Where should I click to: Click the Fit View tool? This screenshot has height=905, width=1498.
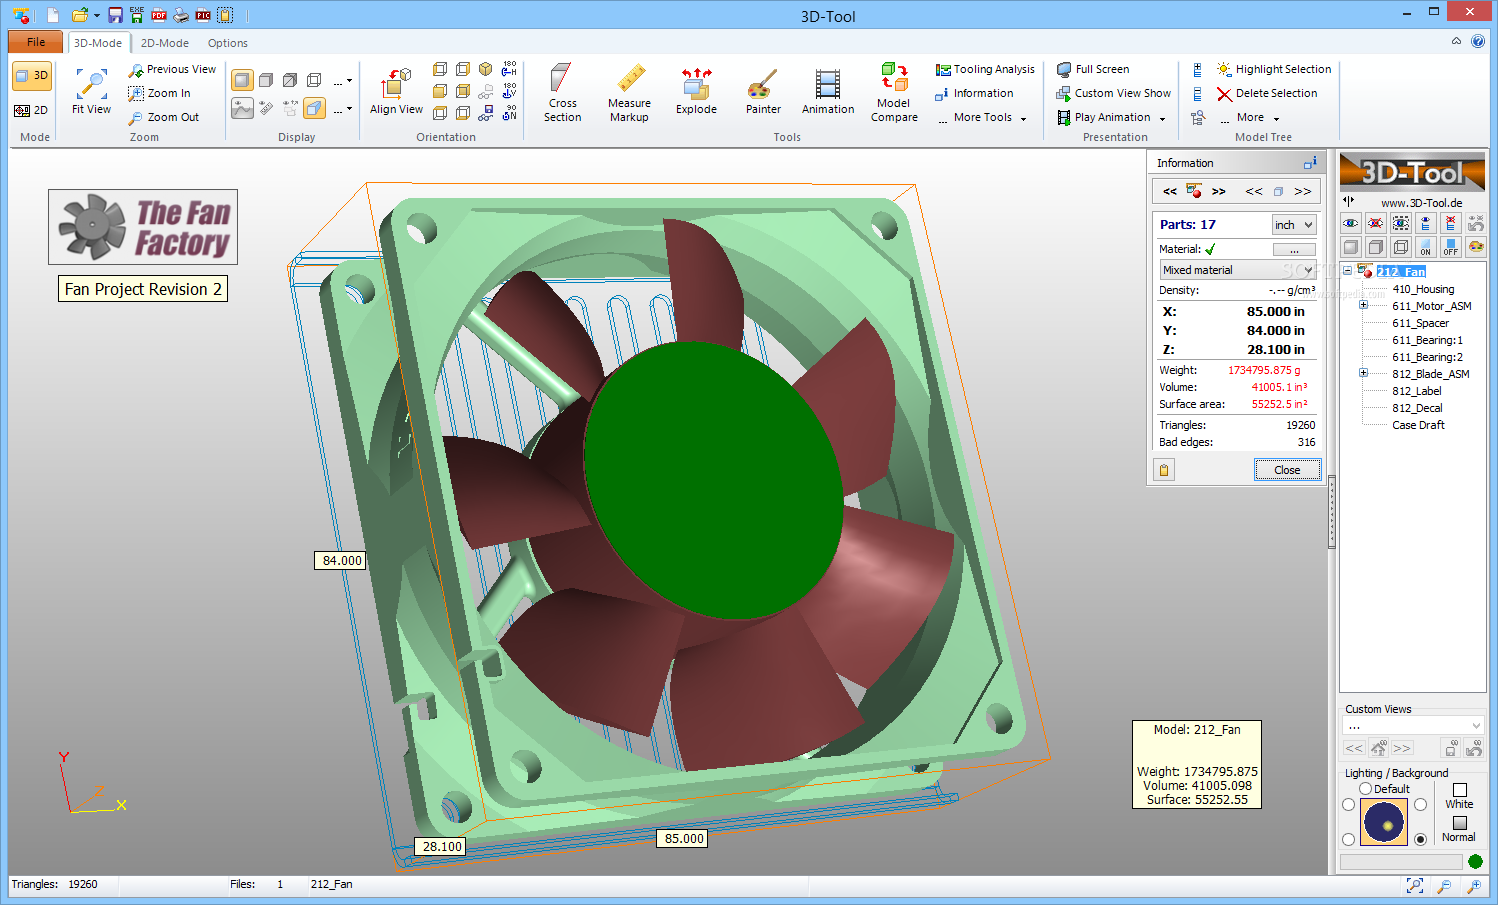pos(91,91)
